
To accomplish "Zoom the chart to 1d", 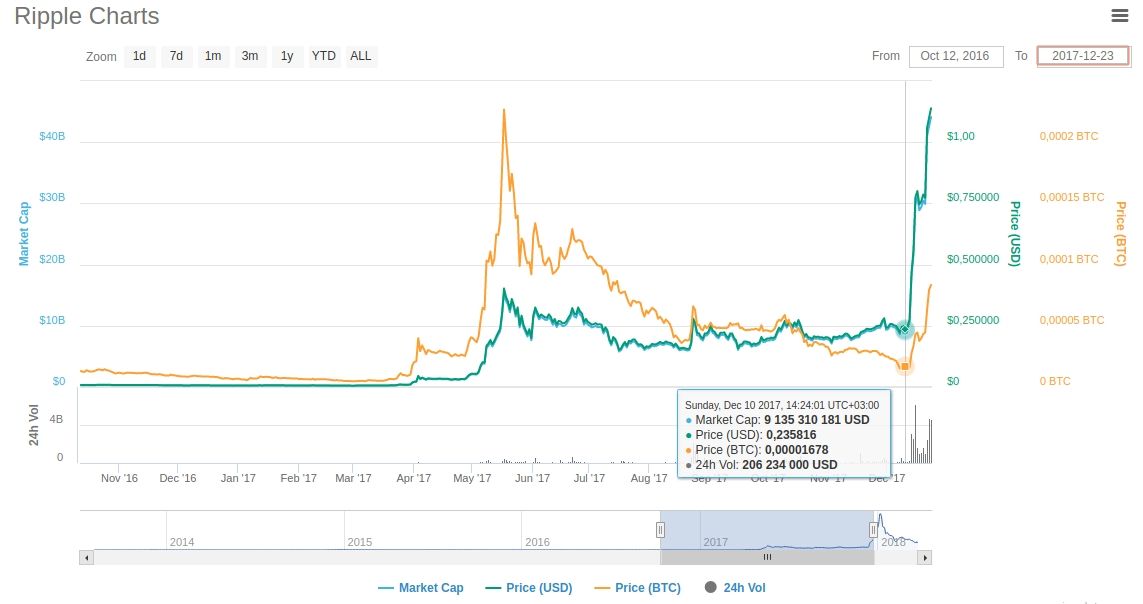I will pyautogui.click(x=140, y=56).
